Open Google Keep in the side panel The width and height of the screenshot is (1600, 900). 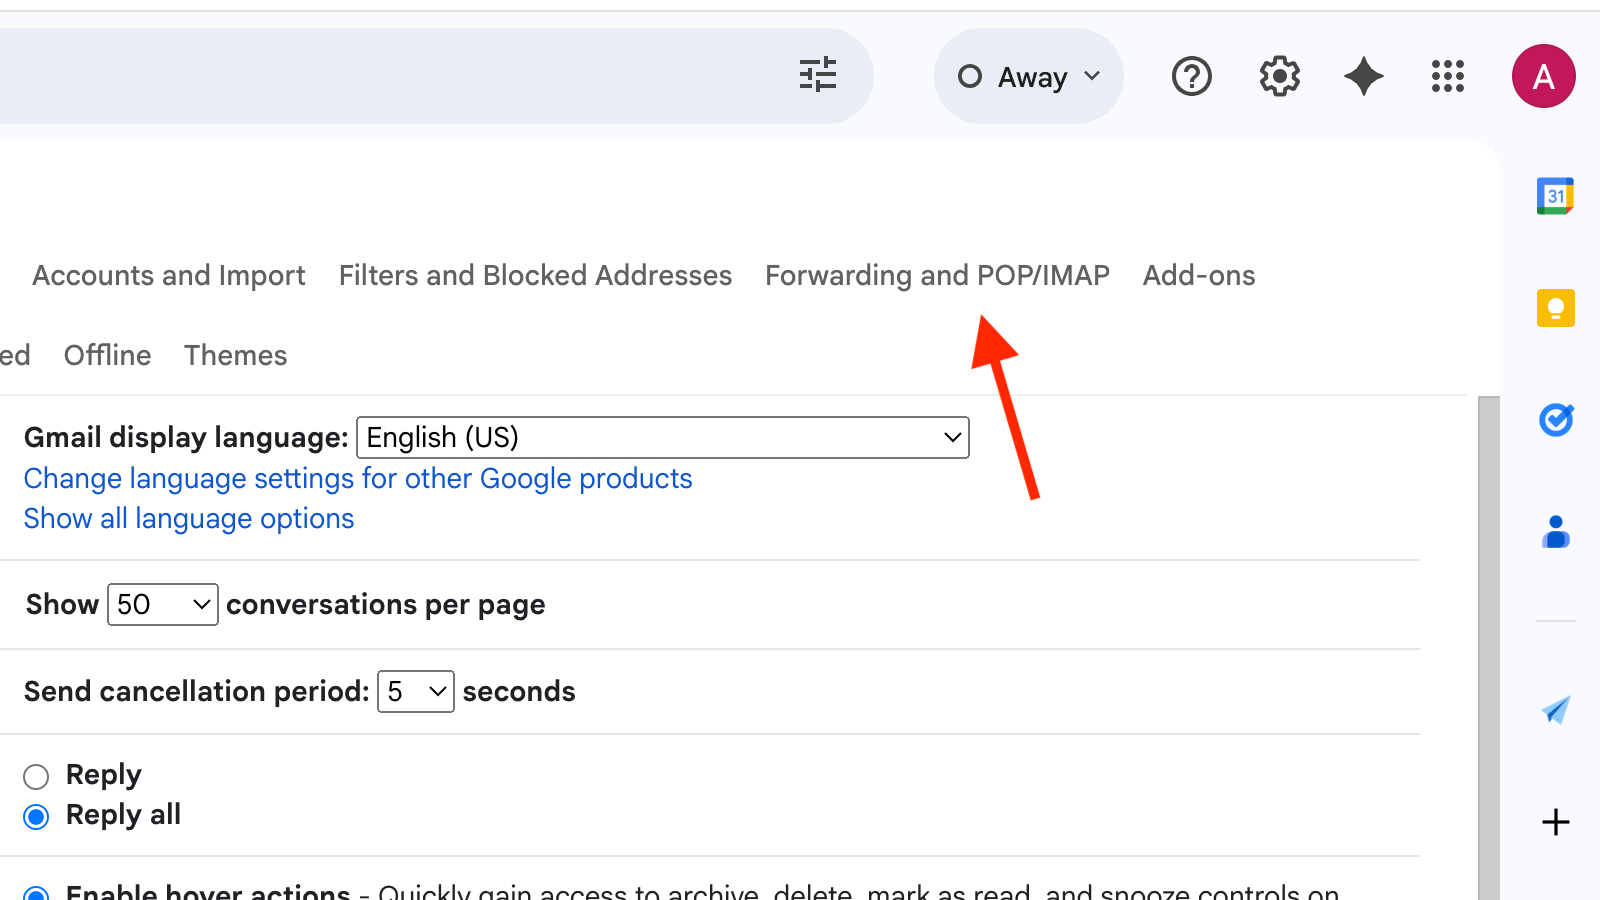tap(1555, 308)
